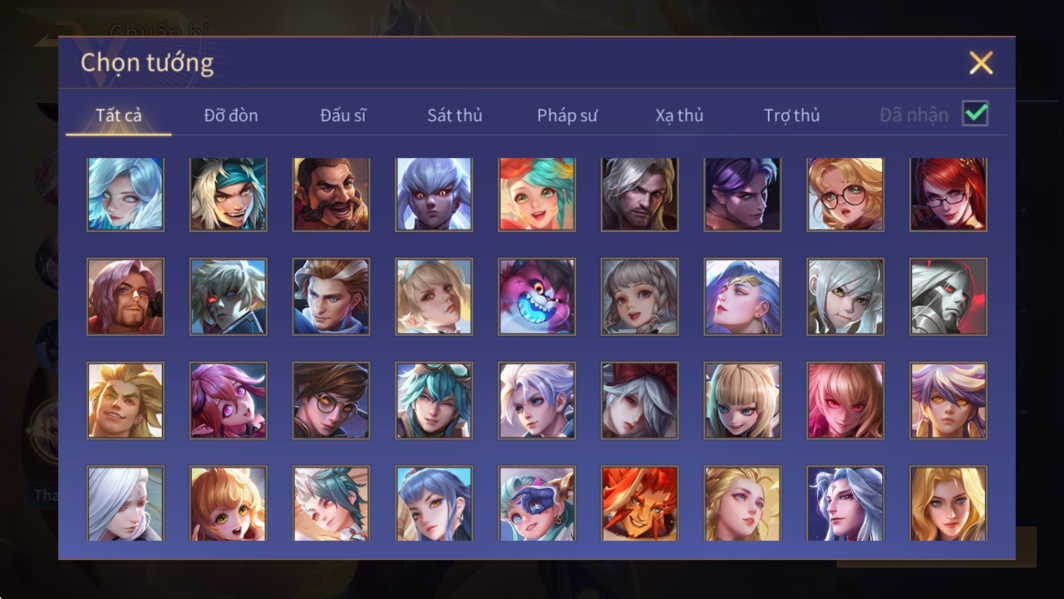Filter heroes by Pháp sư tab

[567, 115]
